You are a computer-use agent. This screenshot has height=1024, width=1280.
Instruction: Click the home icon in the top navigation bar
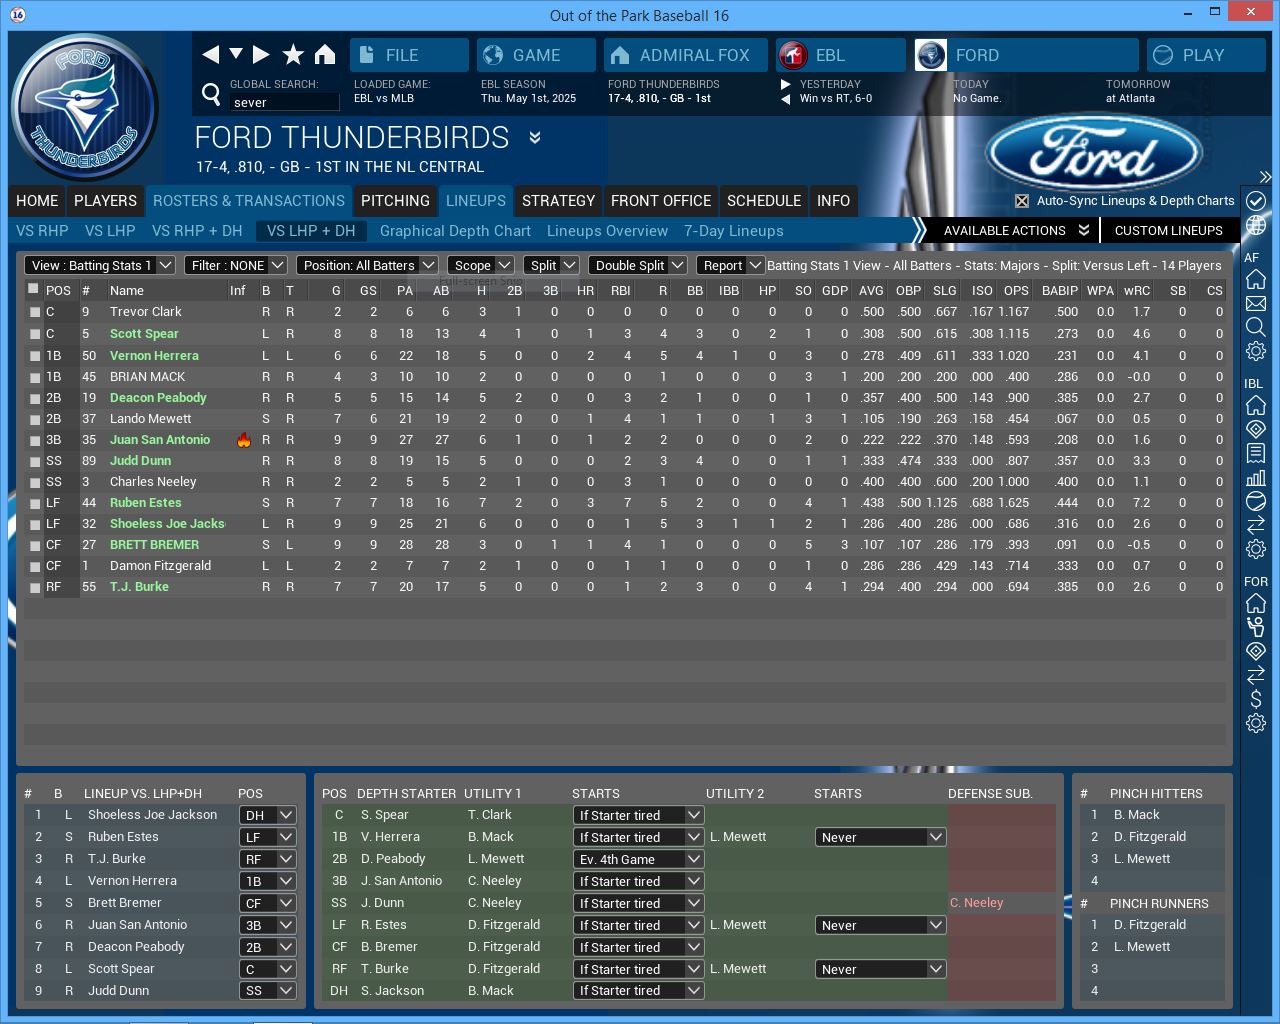325,54
